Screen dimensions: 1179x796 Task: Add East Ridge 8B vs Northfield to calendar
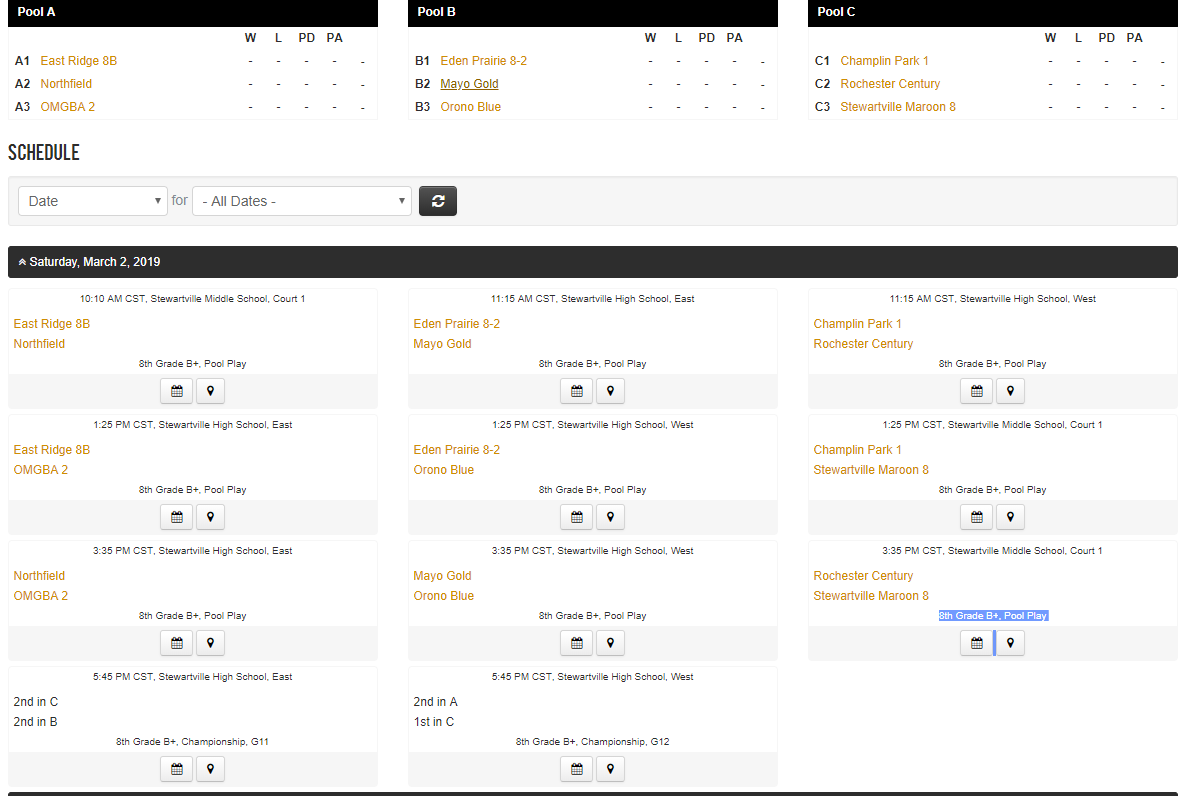pos(177,391)
